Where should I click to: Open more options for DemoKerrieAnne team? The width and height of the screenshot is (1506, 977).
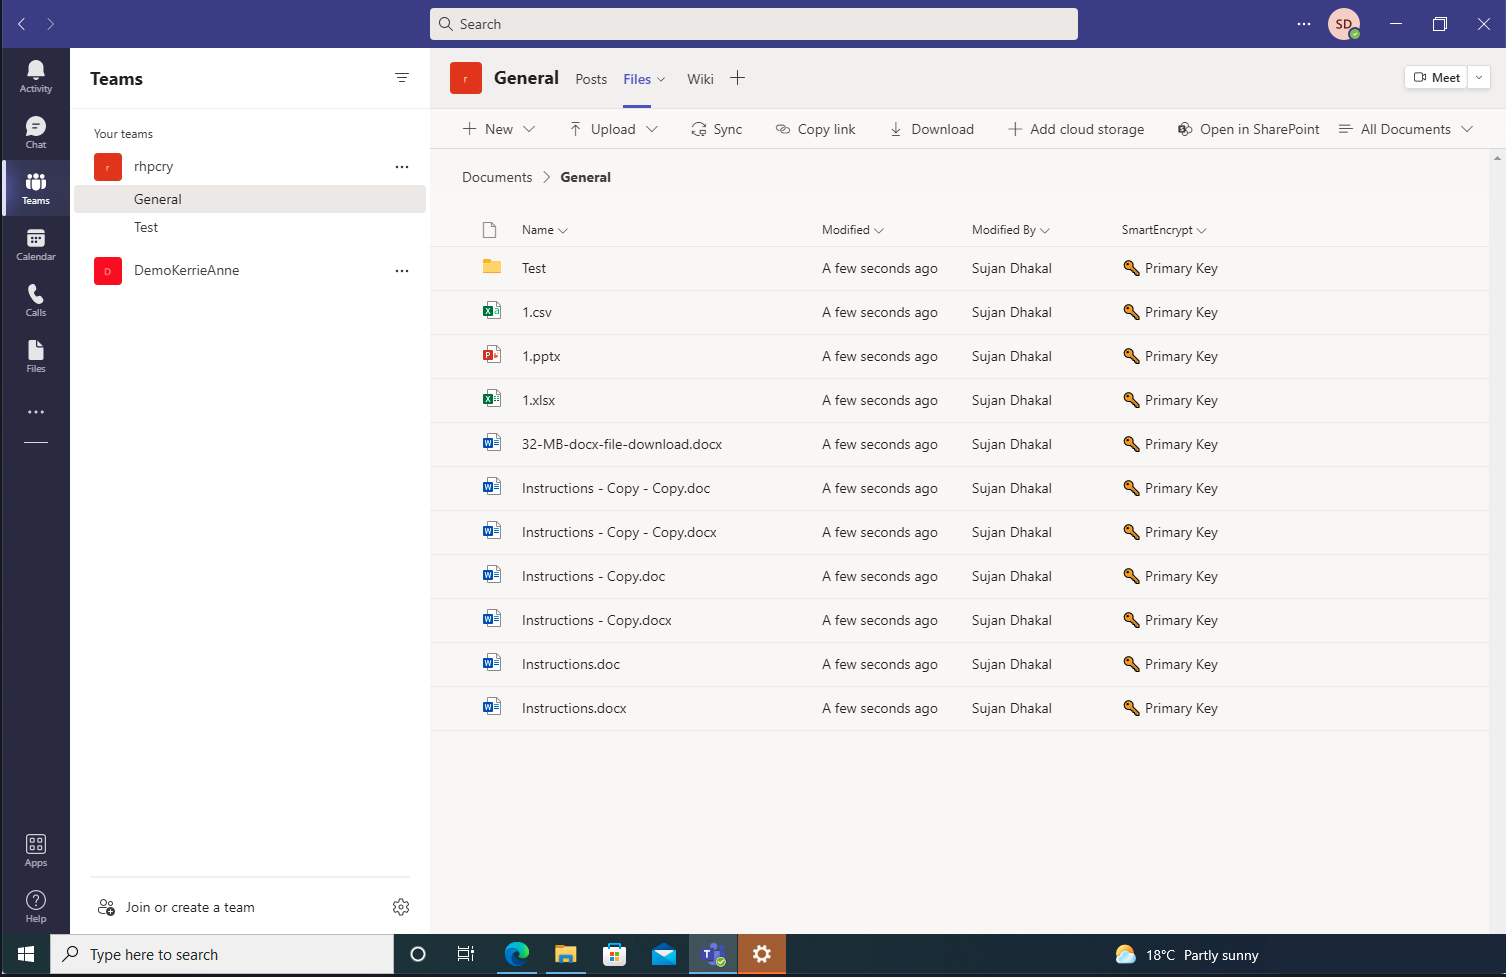pos(402,271)
